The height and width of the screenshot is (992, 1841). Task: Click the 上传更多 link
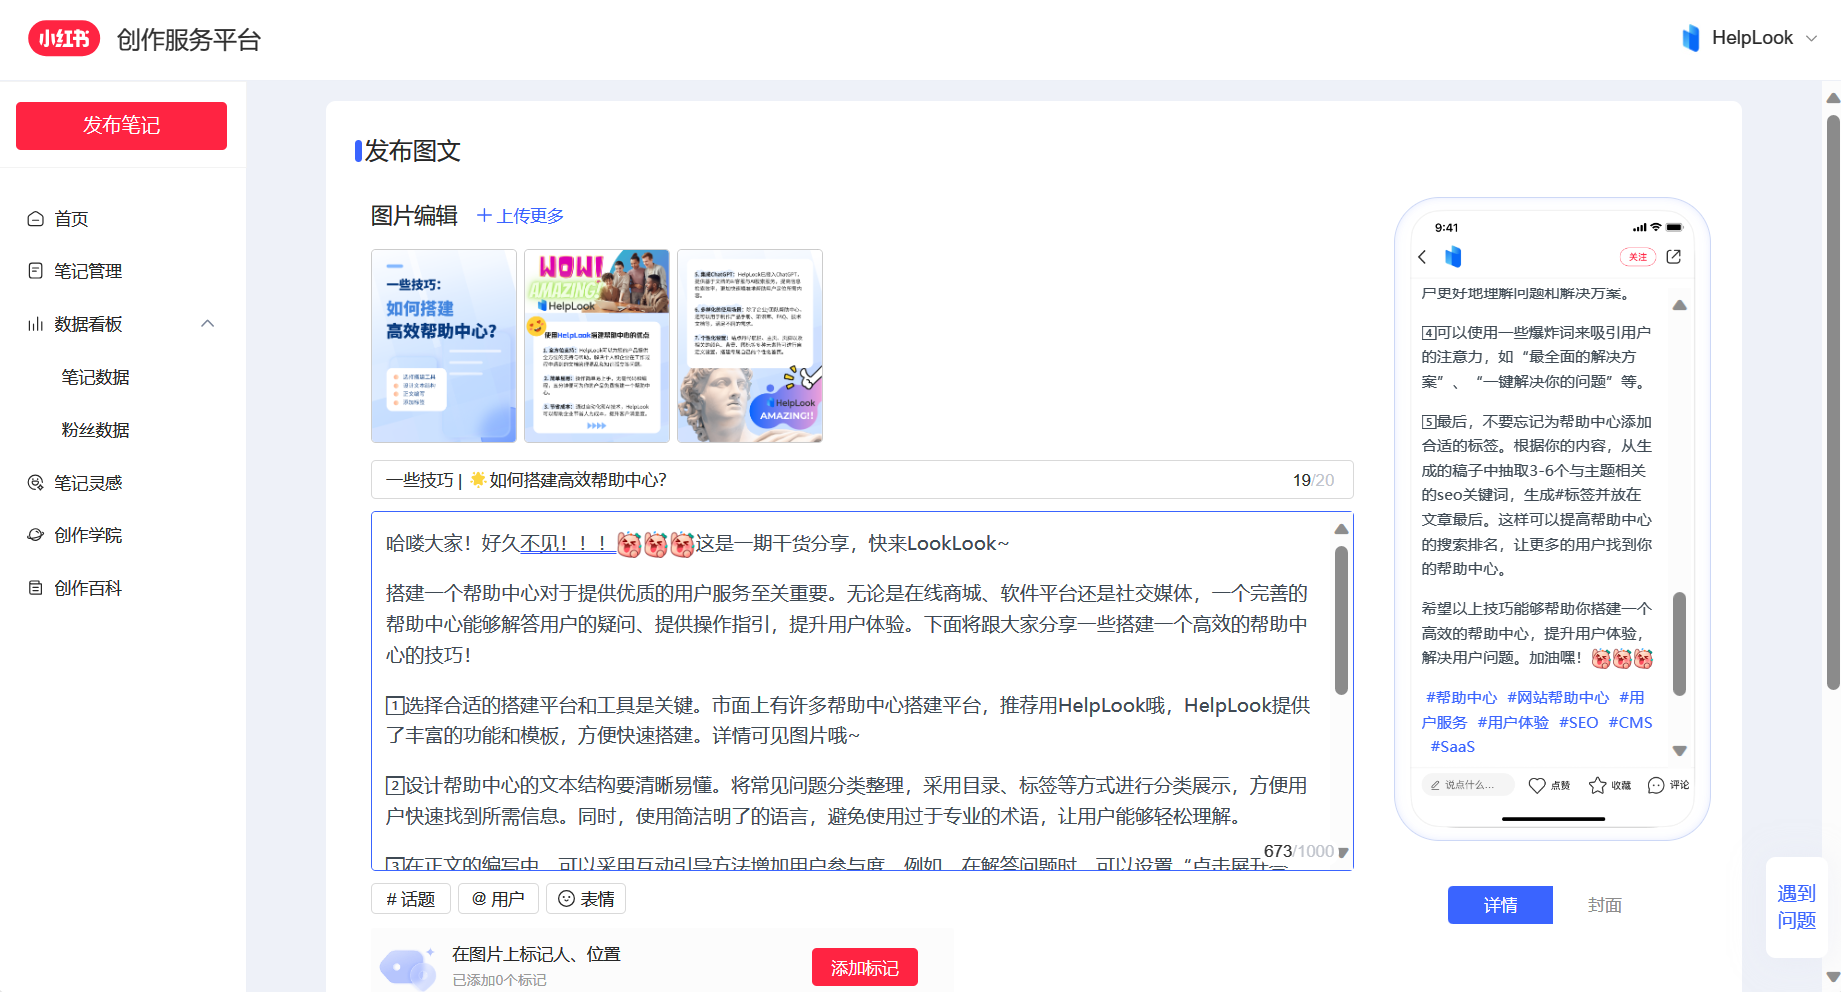coord(520,216)
